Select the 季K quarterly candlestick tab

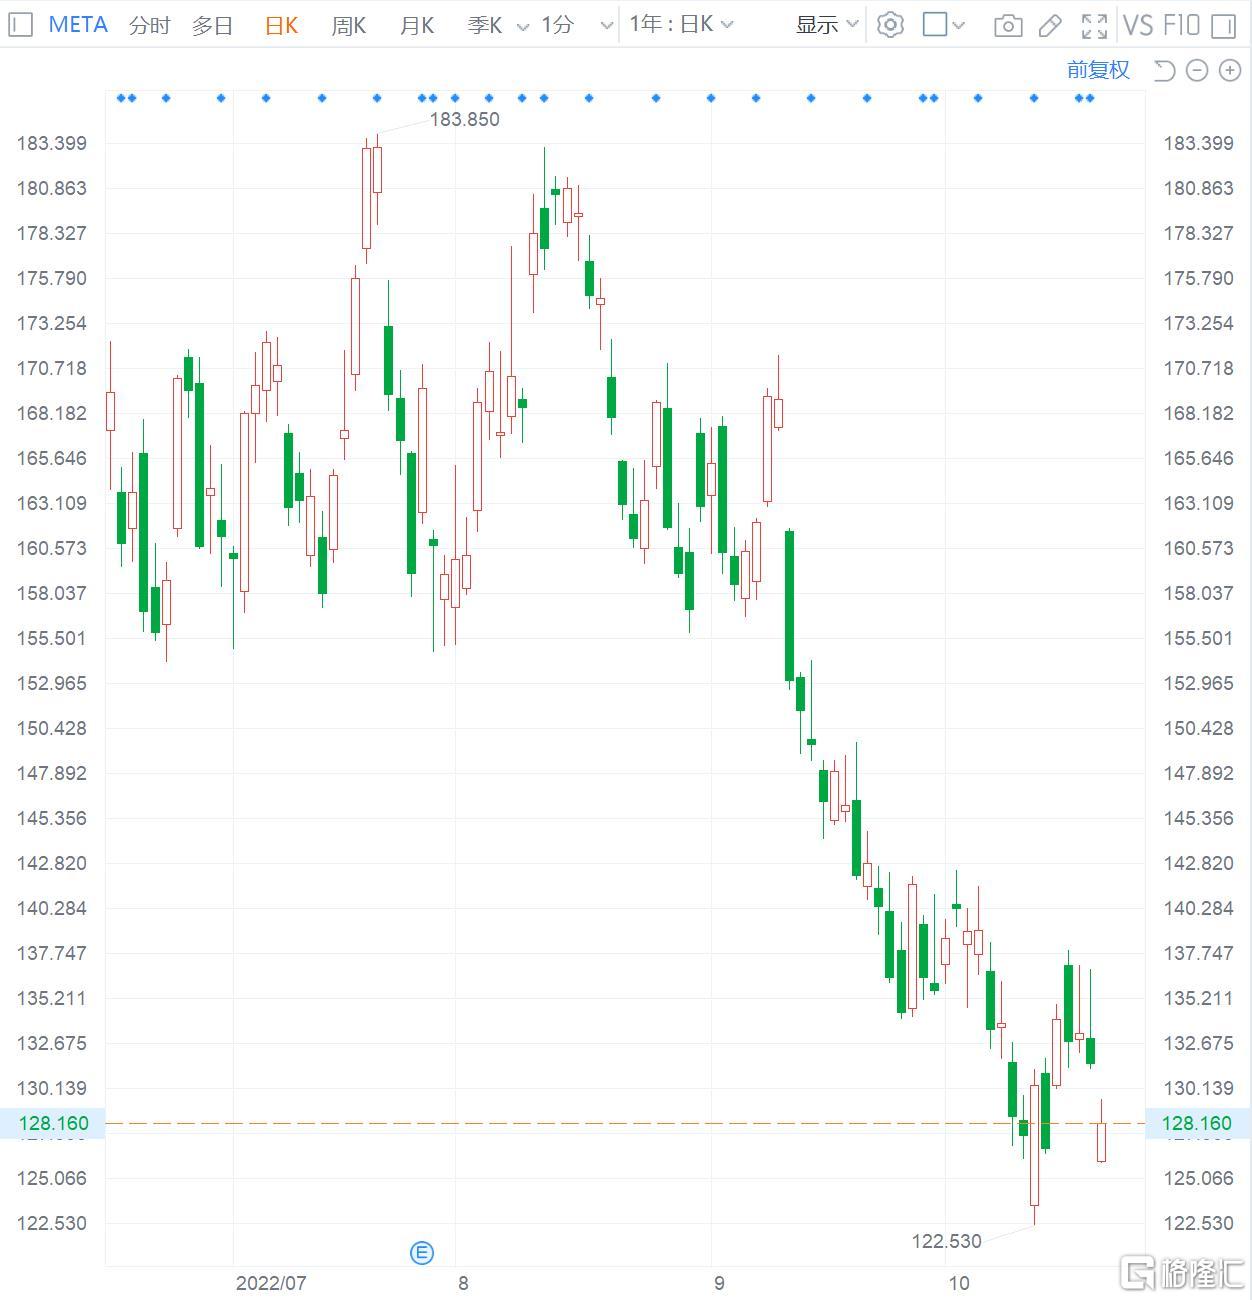(x=484, y=25)
